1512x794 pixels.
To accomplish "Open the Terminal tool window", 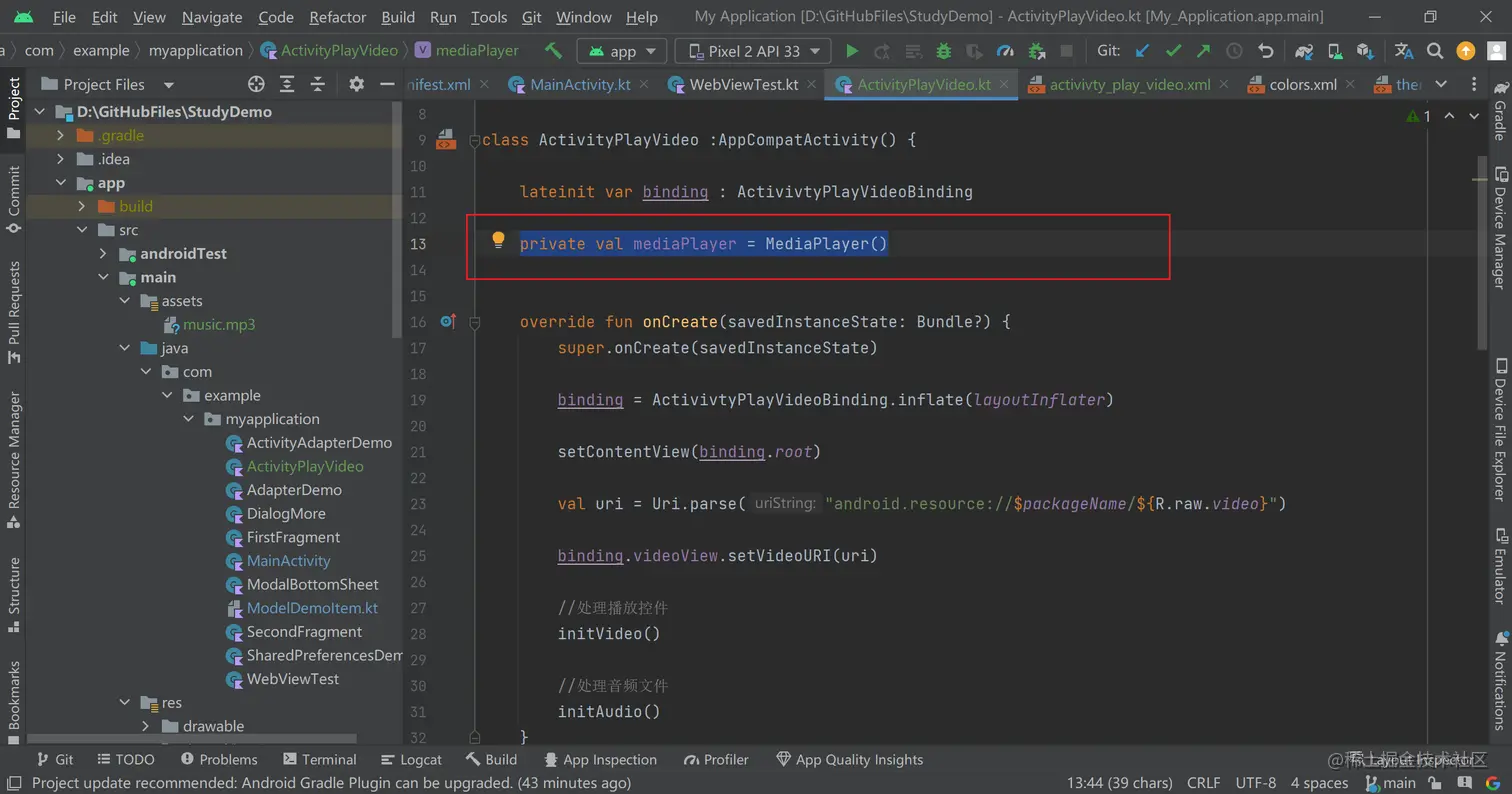I will click(x=320, y=760).
